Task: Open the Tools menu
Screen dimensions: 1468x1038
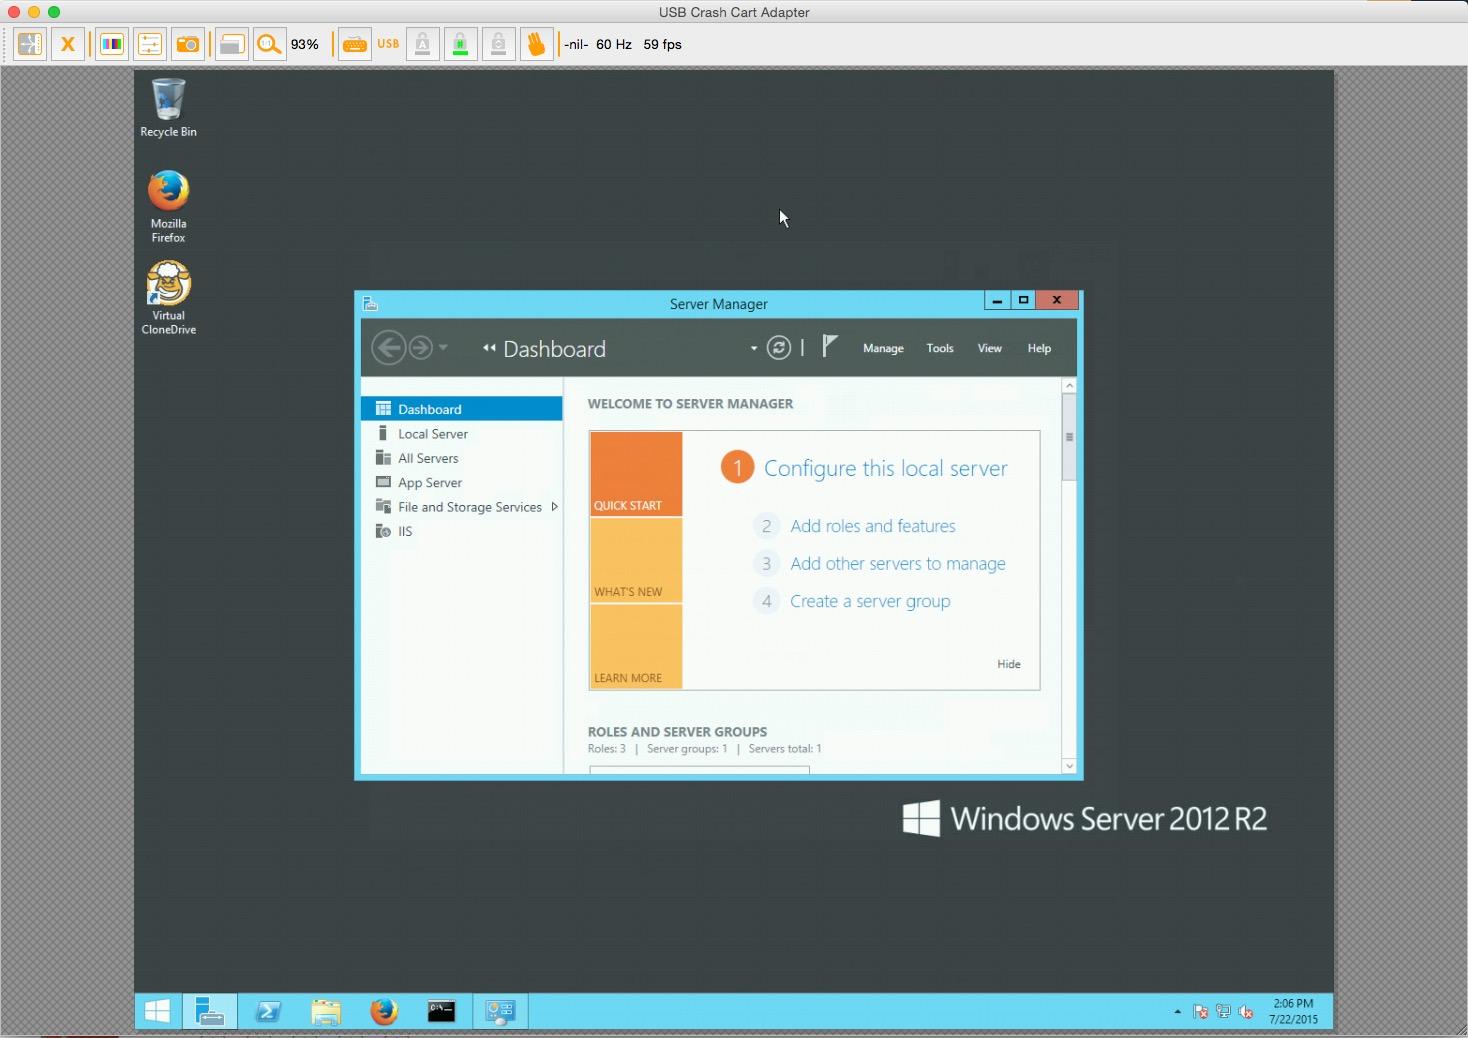Action: [940, 348]
